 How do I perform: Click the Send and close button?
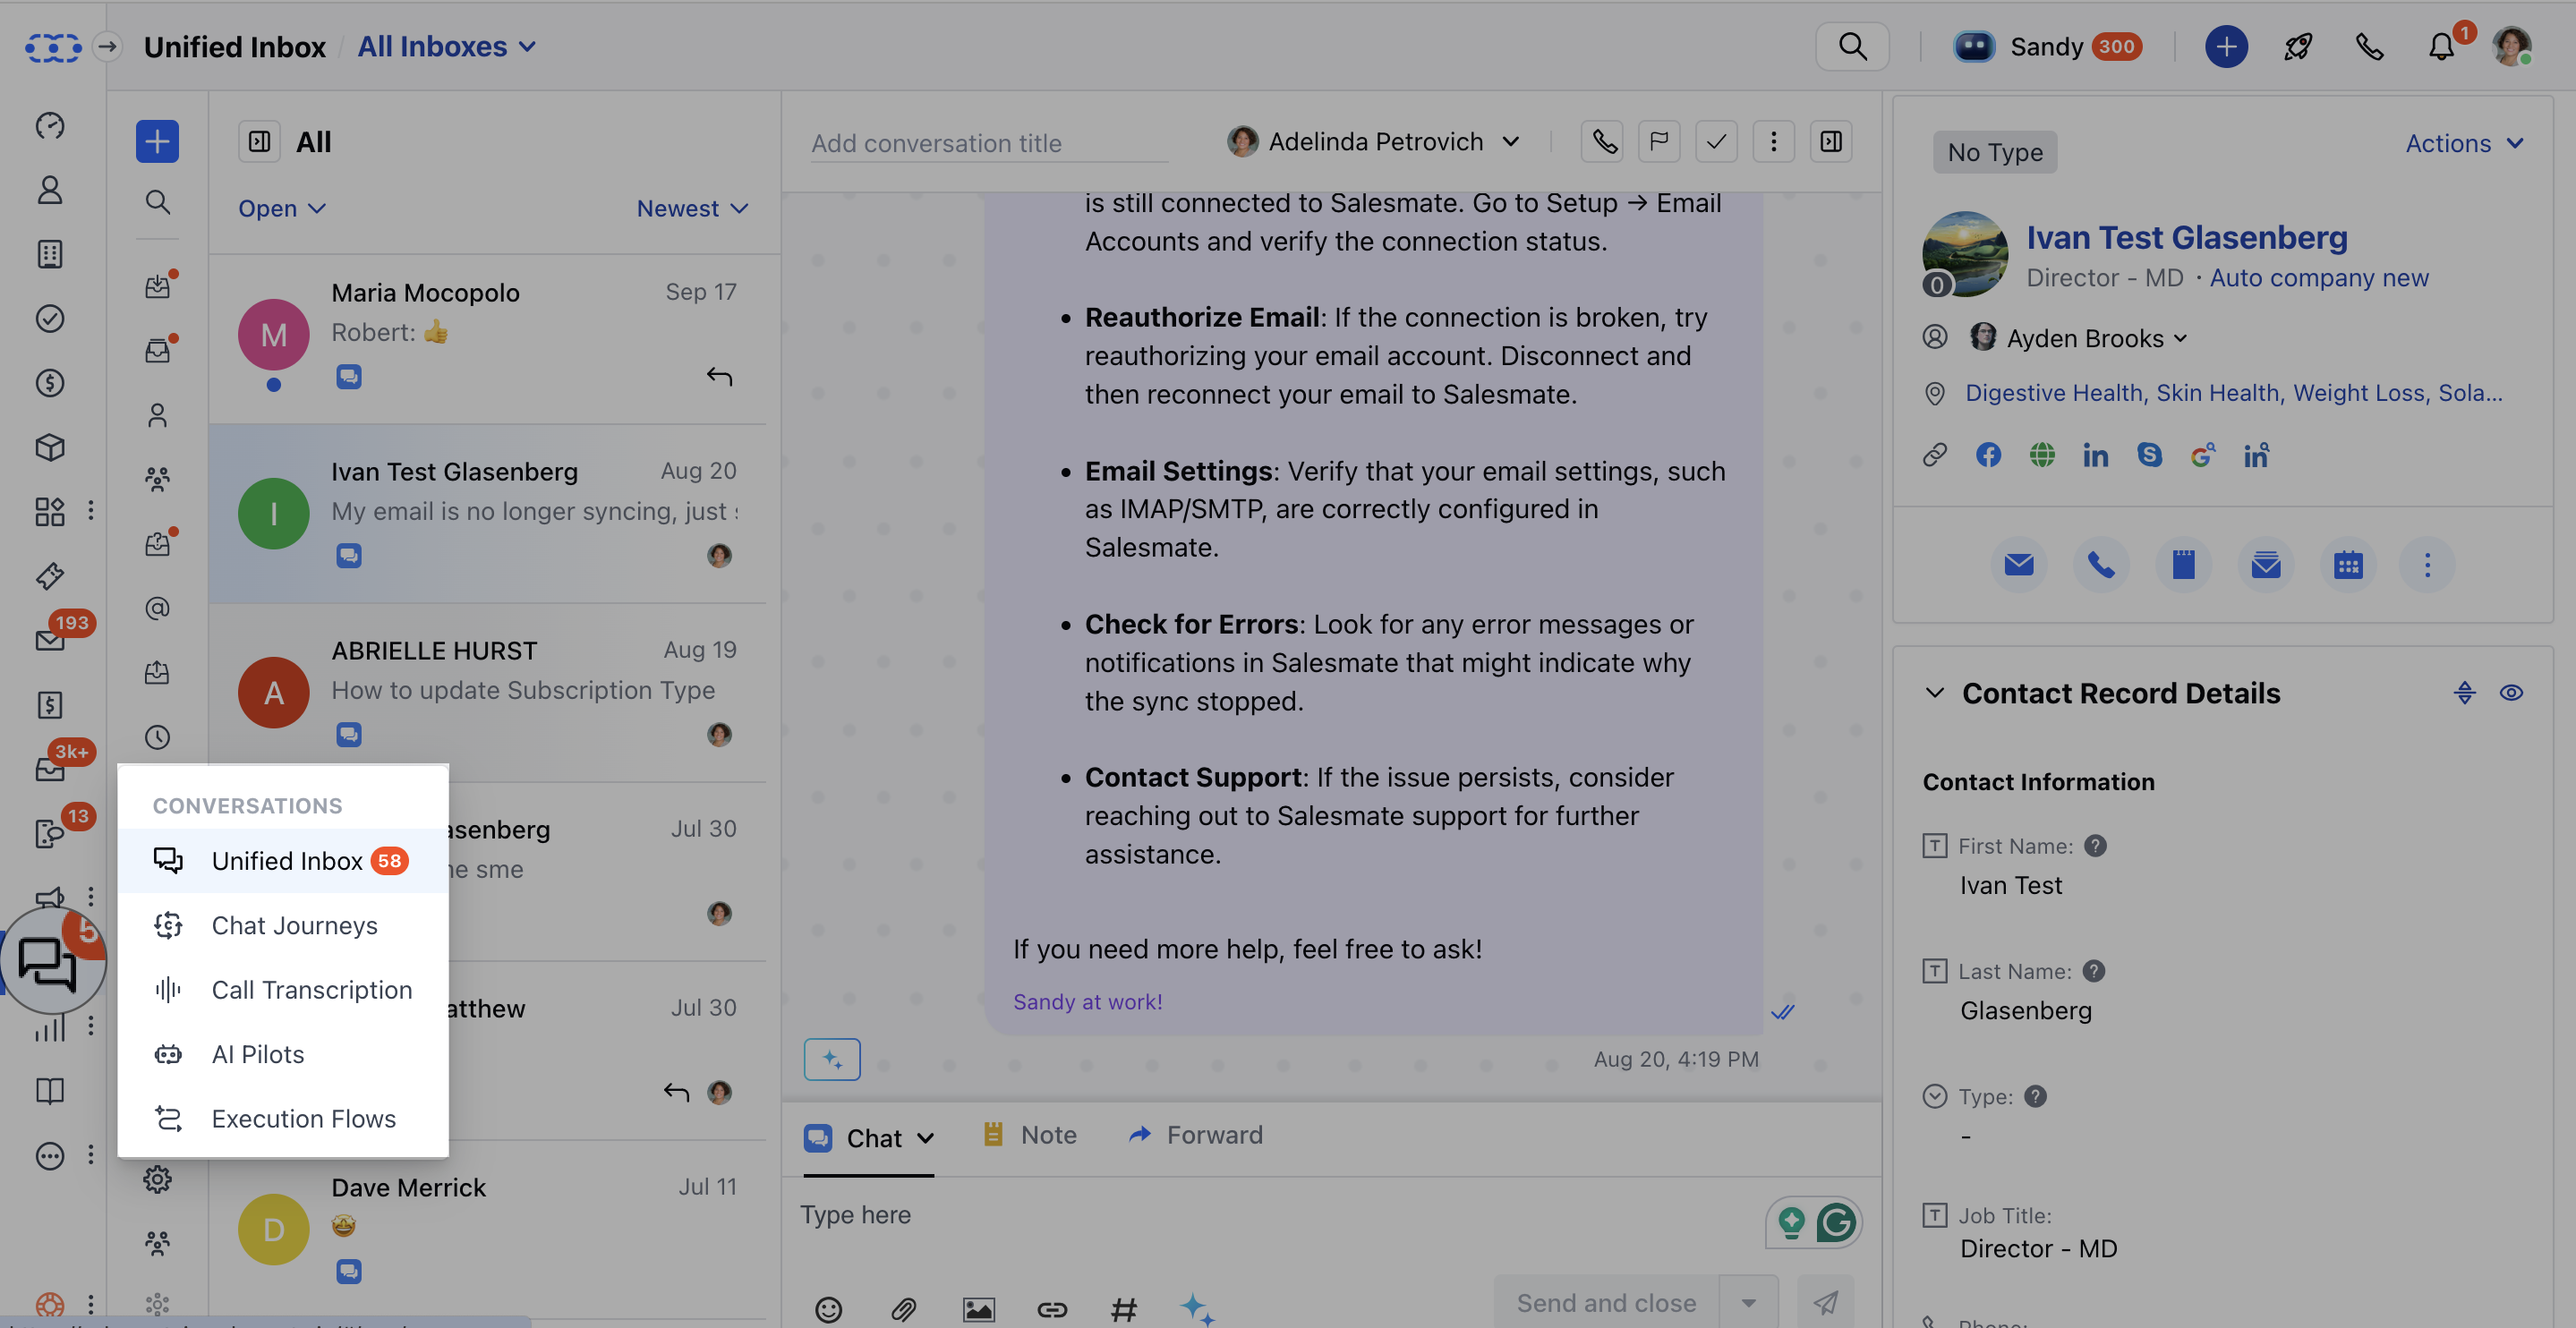coord(1606,1303)
